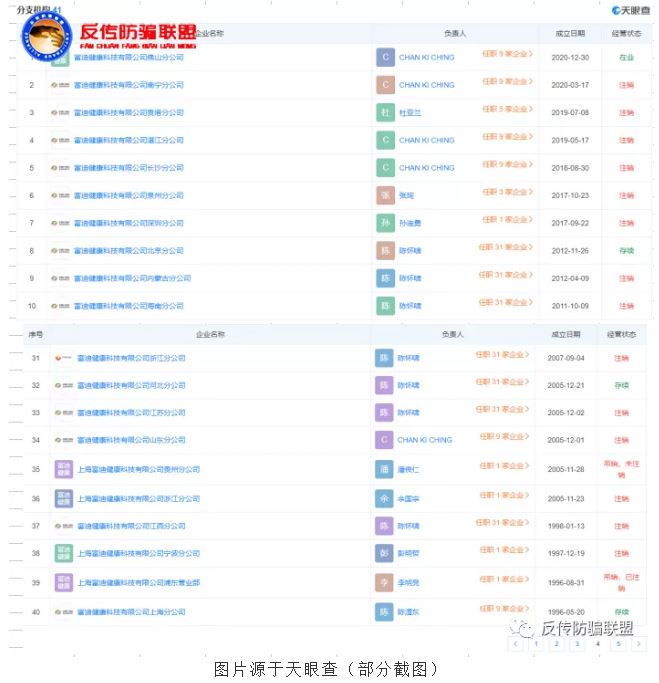This screenshot has width=659, height=683.
Task: Go to page 3 in pagination
Action: click(577, 644)
